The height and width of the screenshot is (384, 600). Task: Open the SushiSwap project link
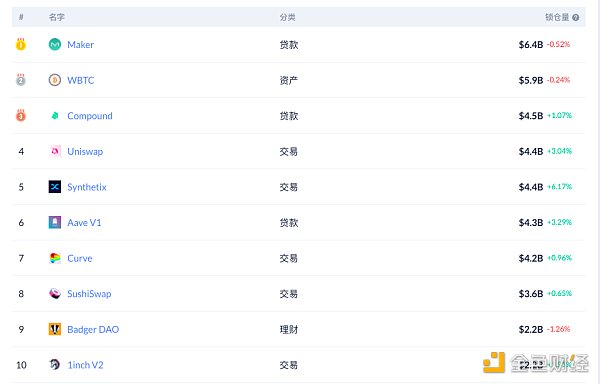89,294
